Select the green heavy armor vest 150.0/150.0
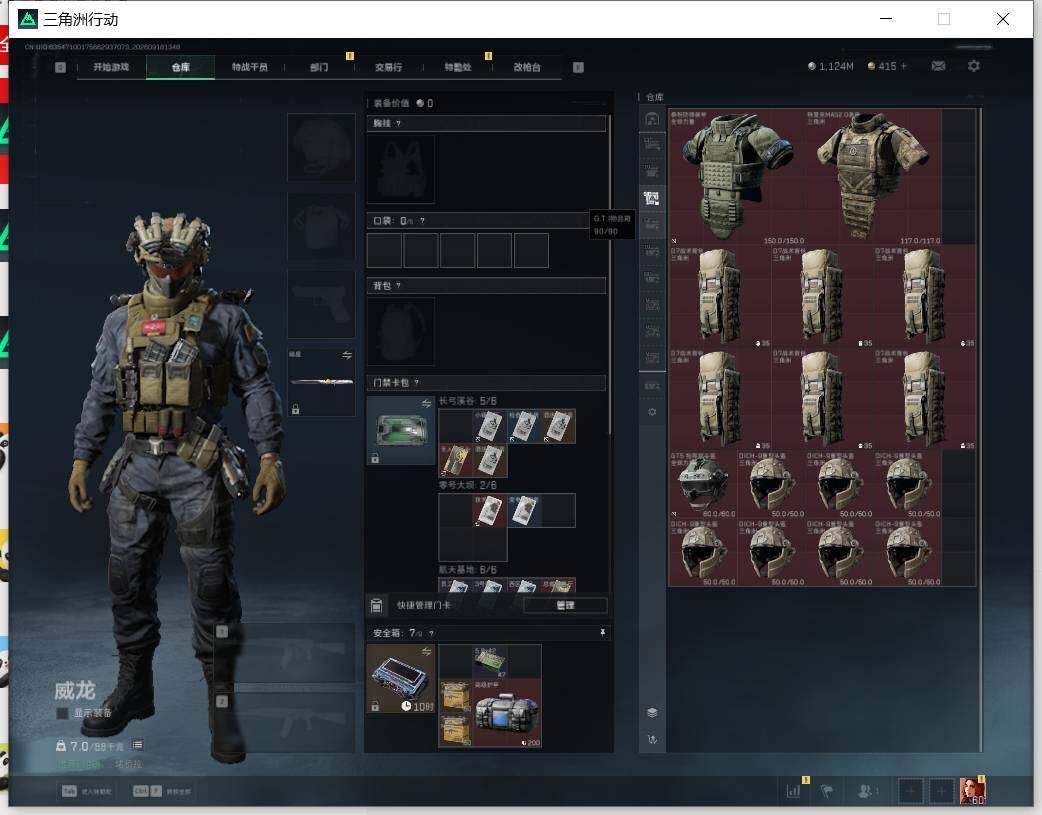 tap(736, 177)
